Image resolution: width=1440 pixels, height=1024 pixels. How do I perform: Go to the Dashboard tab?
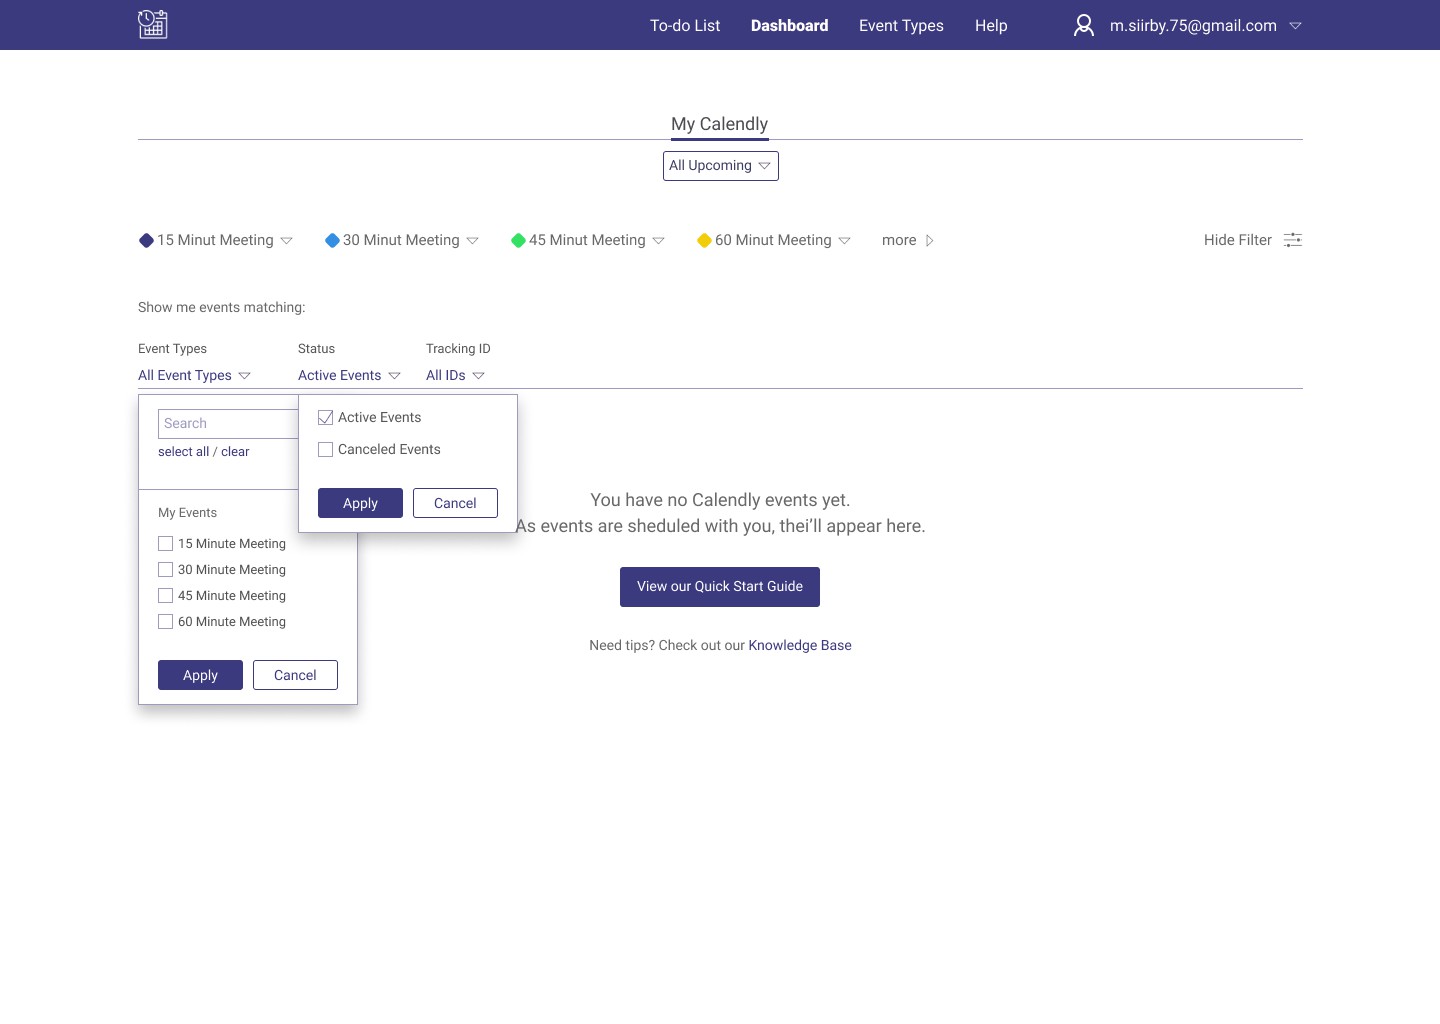(x=789, y=26)
